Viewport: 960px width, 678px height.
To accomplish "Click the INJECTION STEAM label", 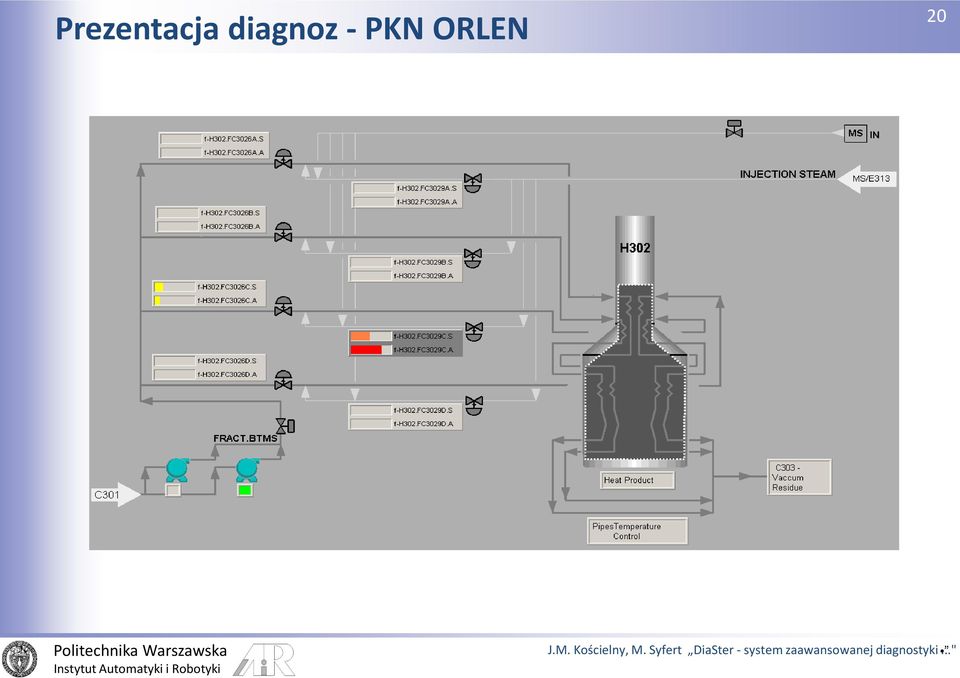I will 787,174.
